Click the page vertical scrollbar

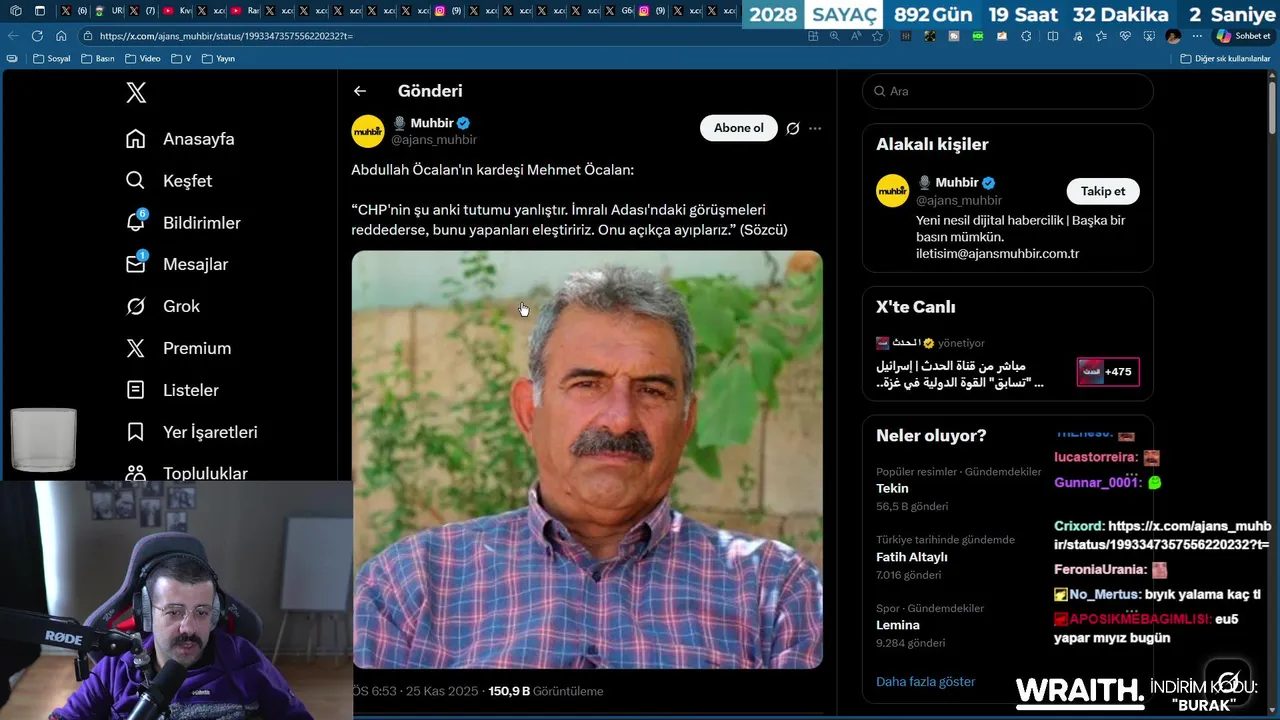(x=1272, y=110)
